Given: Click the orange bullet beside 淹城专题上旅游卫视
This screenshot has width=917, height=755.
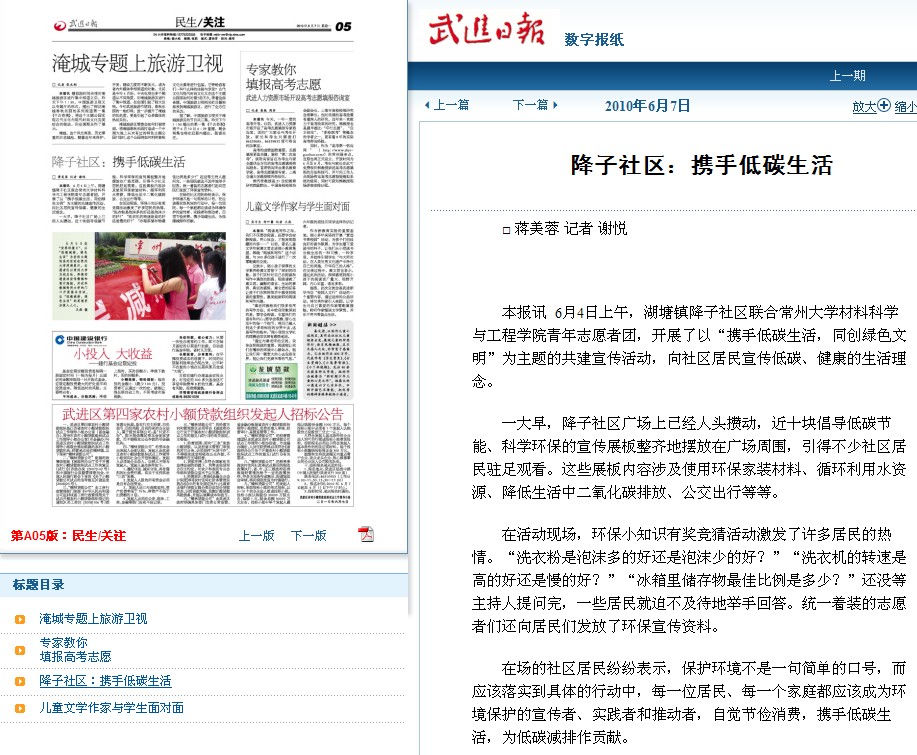Looking at the screenshot, I should [x=20, y=619].
